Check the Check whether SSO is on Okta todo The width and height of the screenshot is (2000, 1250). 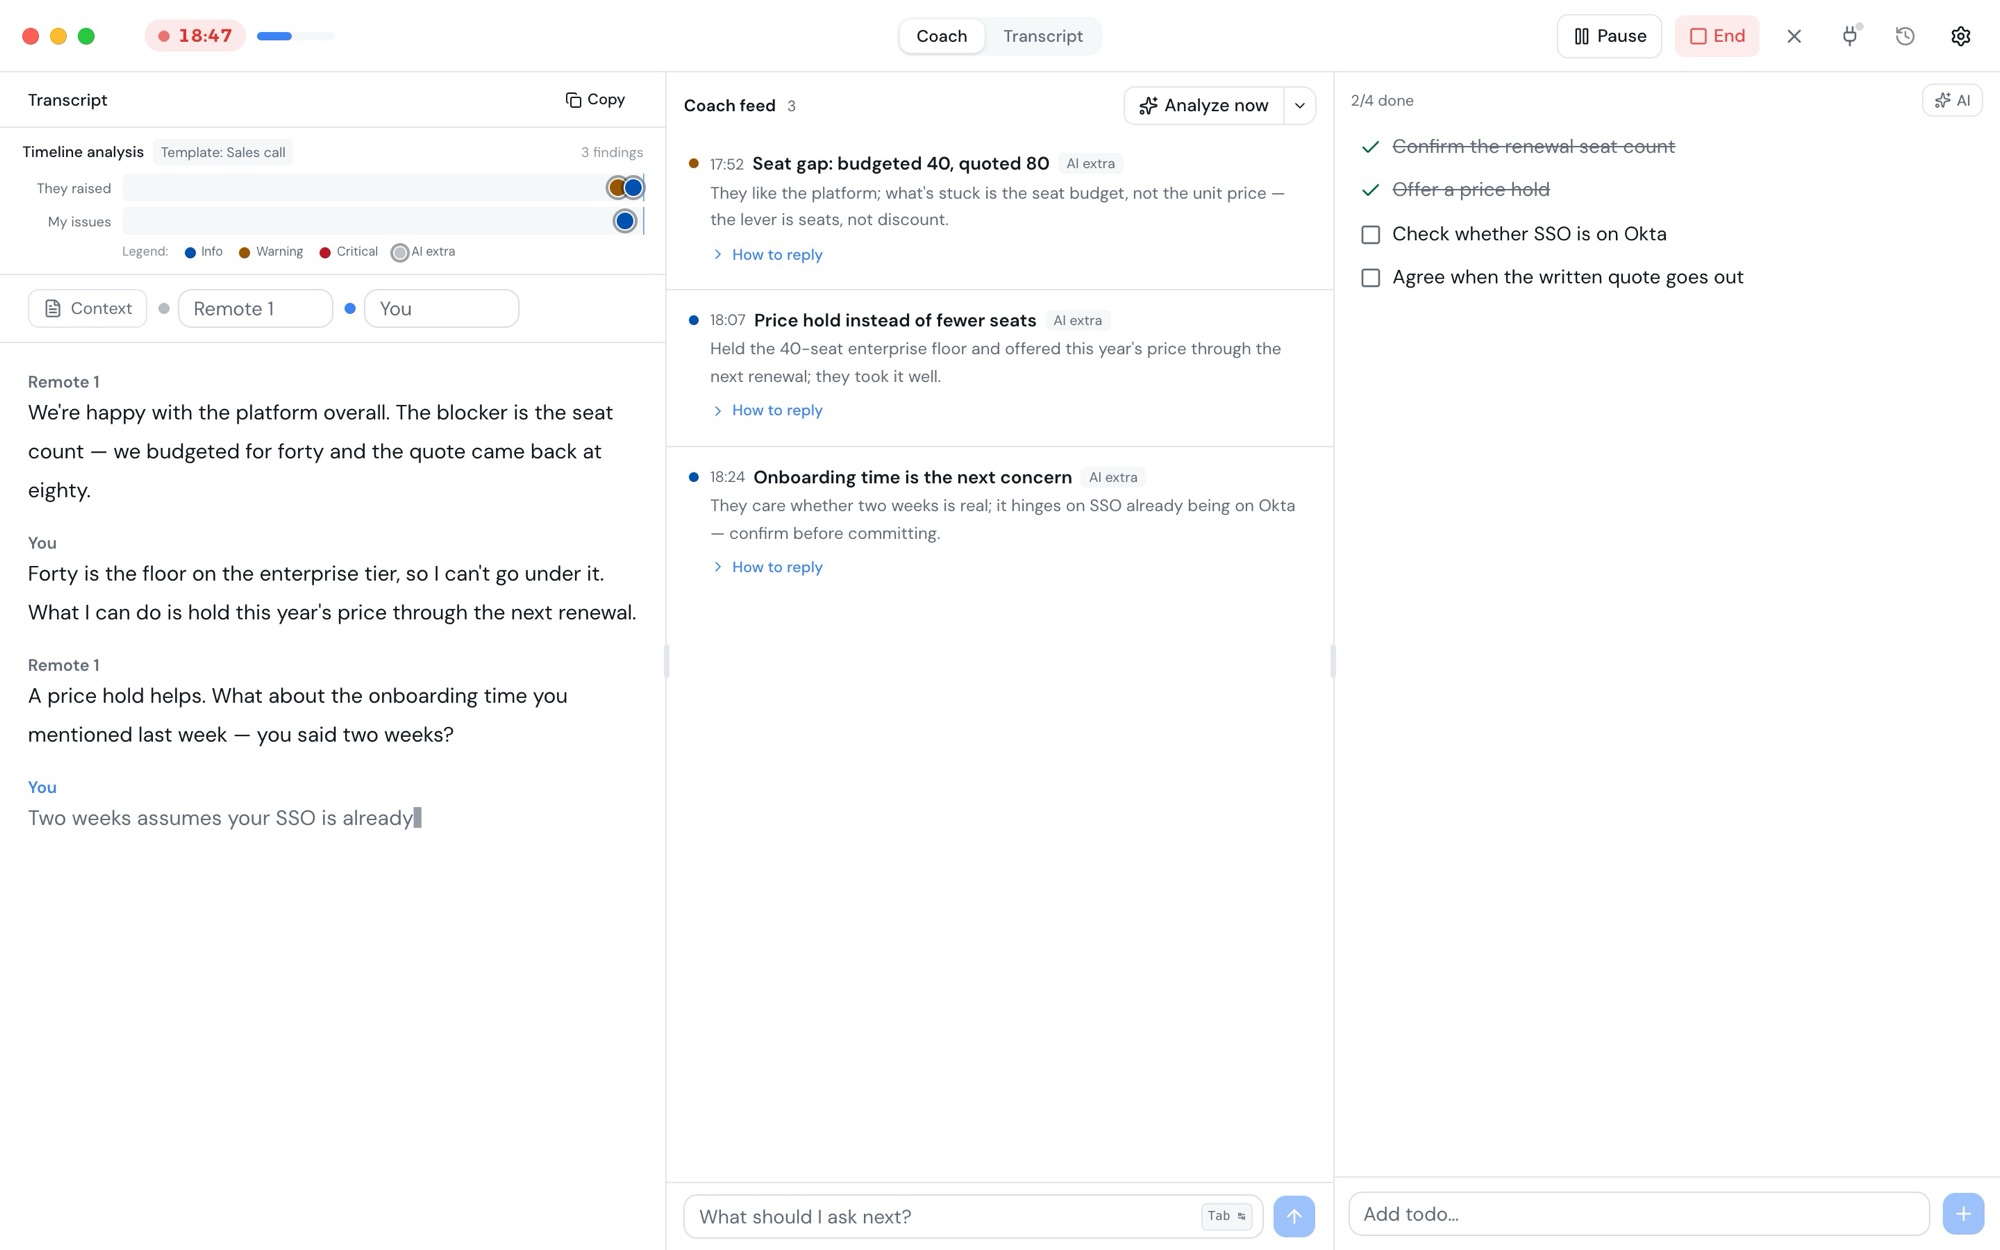pos(1370,234)
